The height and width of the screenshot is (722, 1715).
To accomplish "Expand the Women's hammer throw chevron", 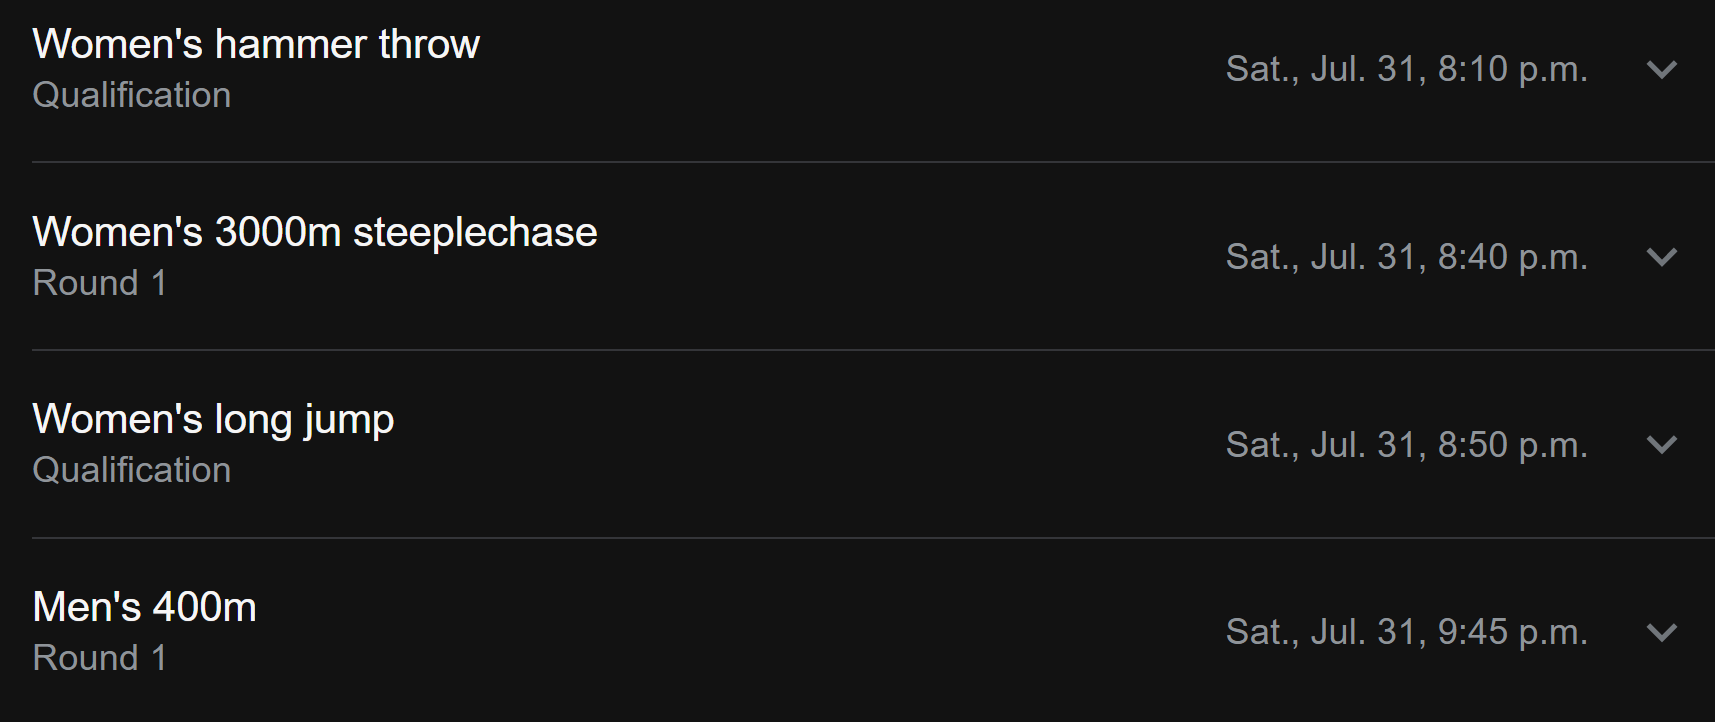I will 1661,70.
